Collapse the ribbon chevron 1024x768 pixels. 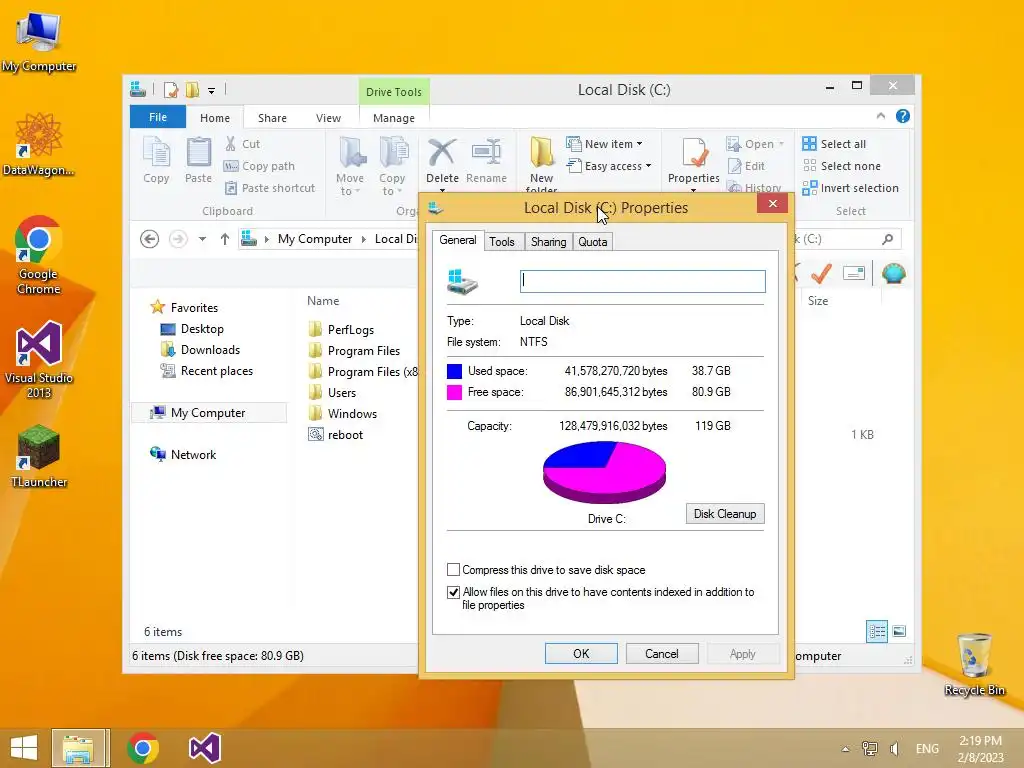pyautogui.click(x=881, y=116)
